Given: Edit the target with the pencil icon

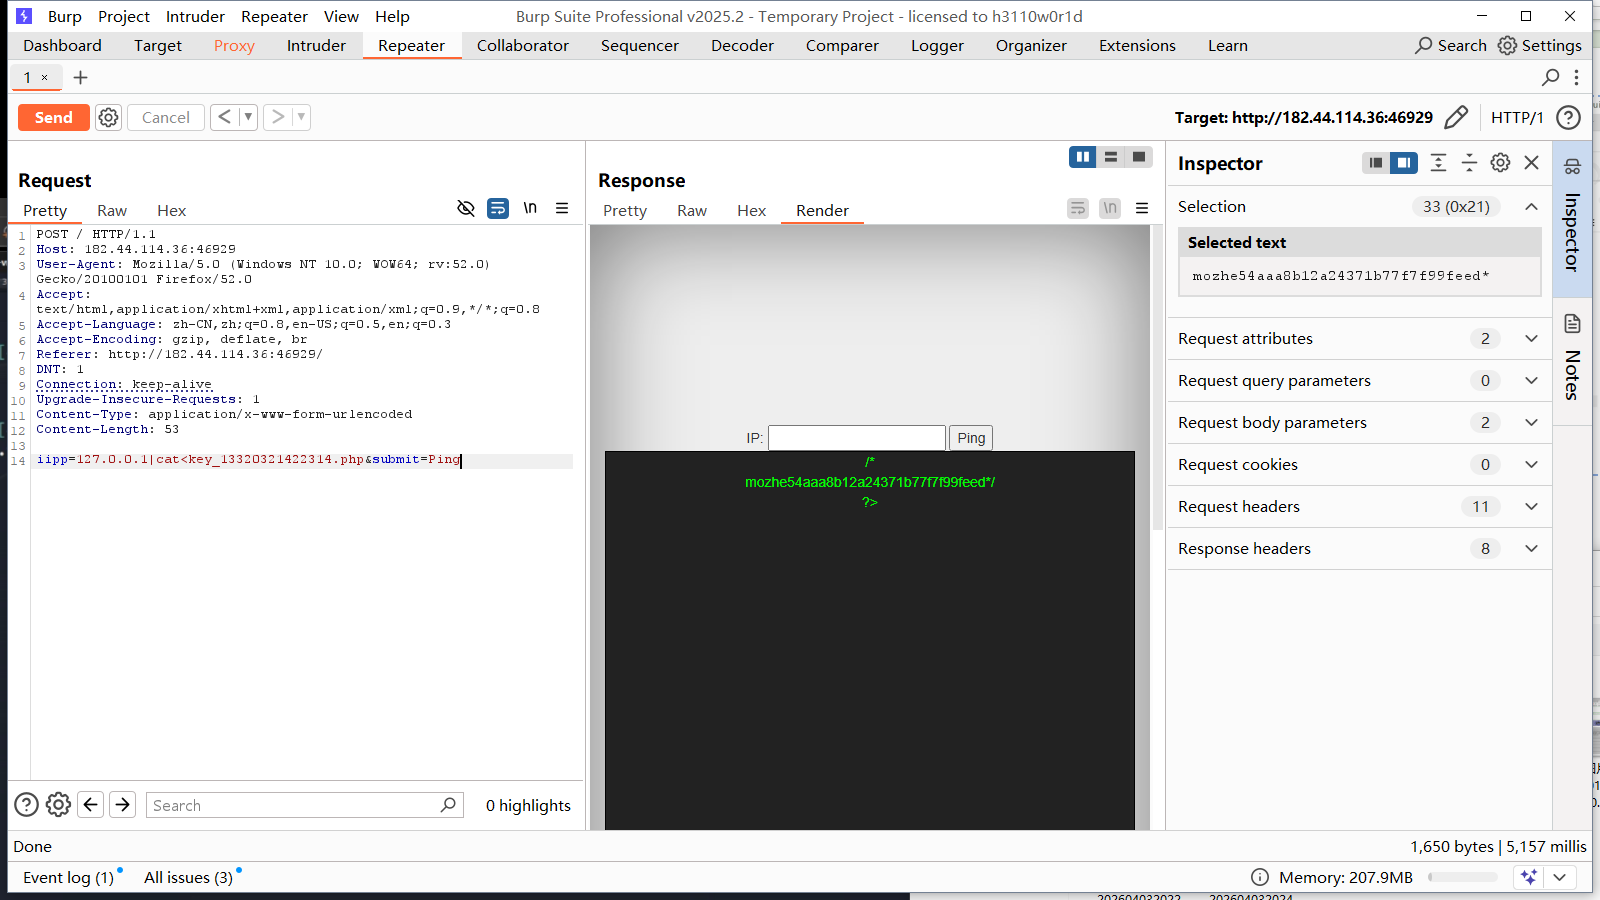Looking at the screenshot, I should [1457, 117].
